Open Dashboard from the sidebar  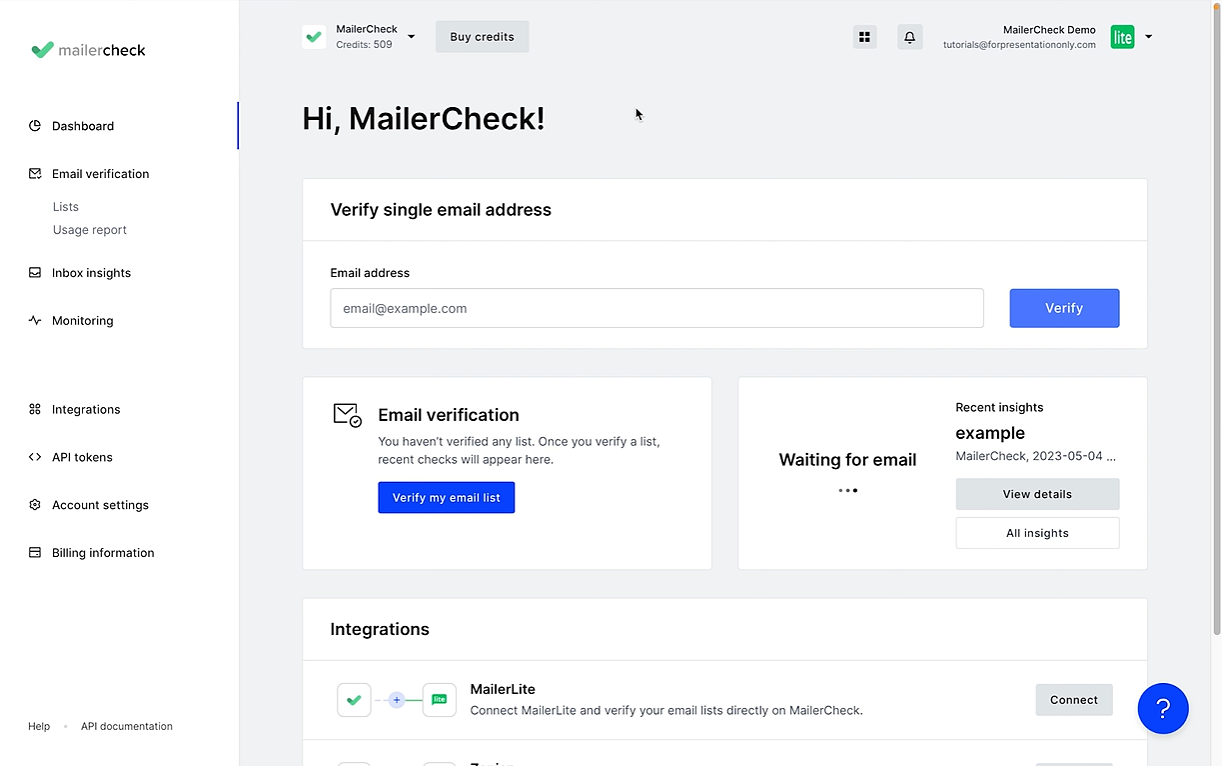pyautogui.click(x=83, y=126)
